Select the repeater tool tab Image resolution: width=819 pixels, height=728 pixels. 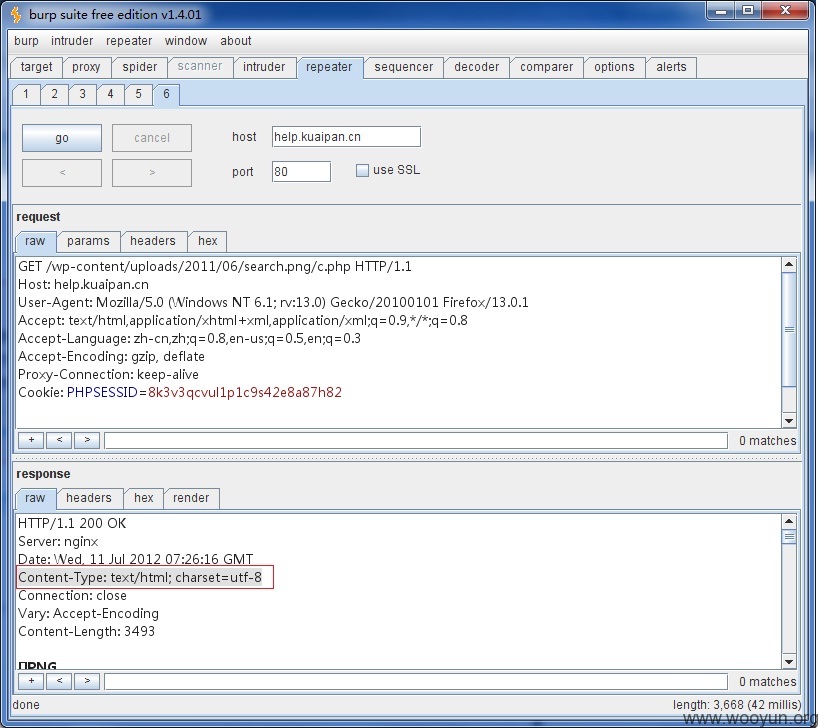[329, 67]
